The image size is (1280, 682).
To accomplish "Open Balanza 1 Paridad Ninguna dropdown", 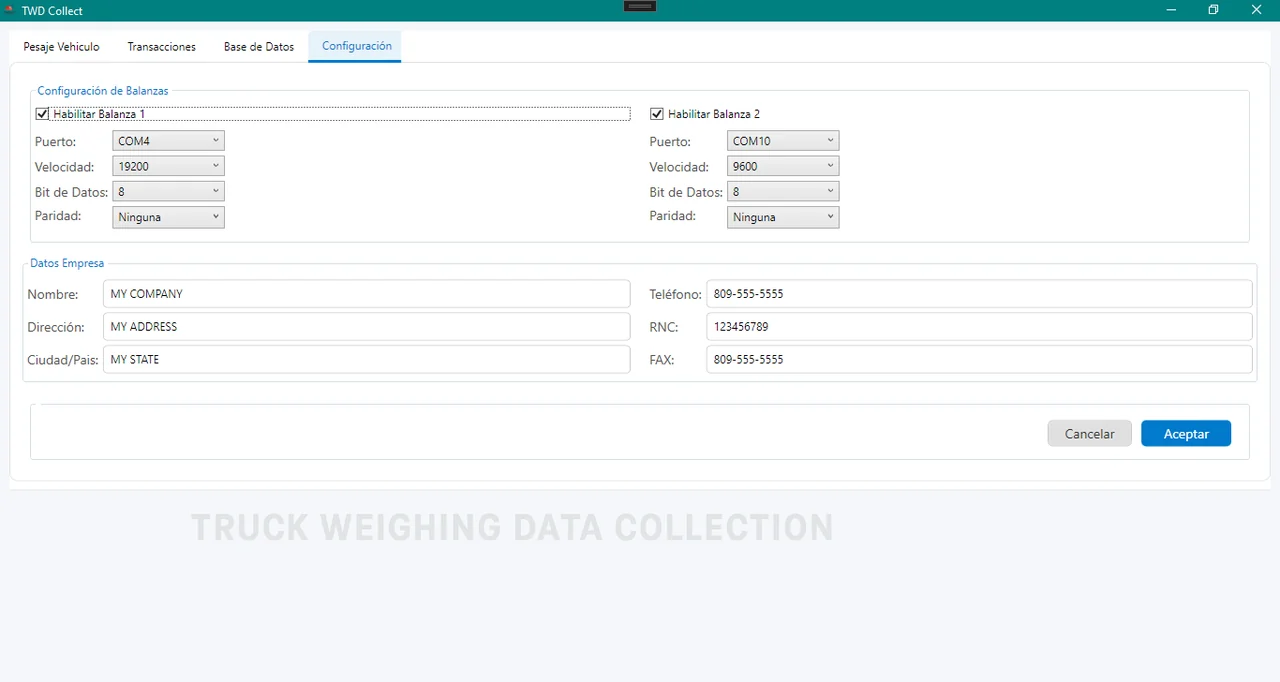I will click(168, 217).
